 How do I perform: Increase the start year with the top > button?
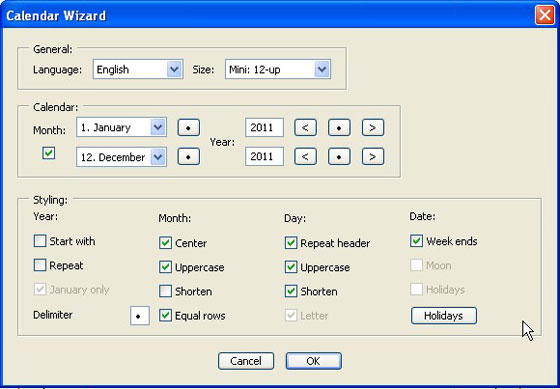point(373,128)
